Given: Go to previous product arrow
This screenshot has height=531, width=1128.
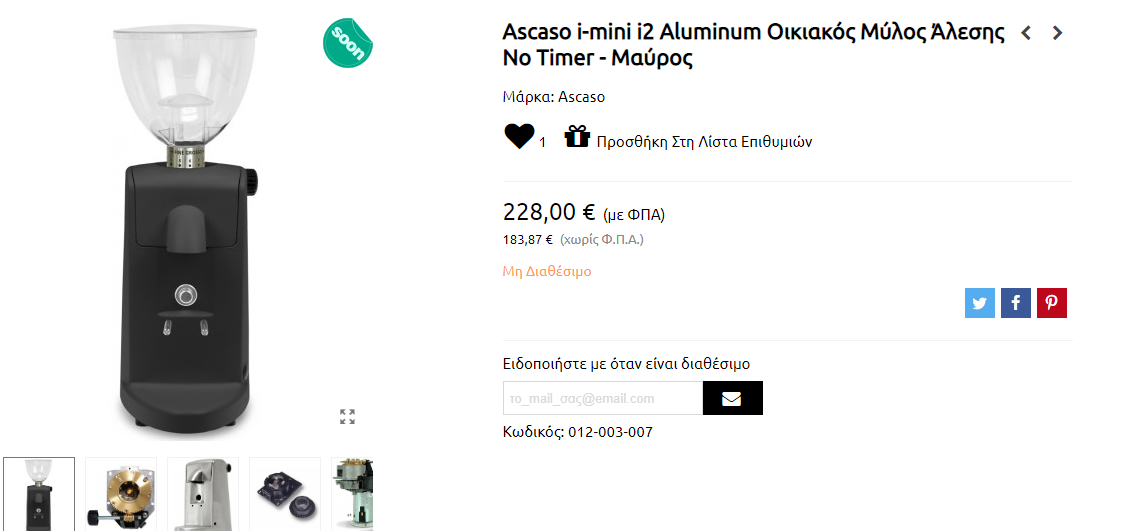Looking at the screenshot, I should click(1026, 32).
